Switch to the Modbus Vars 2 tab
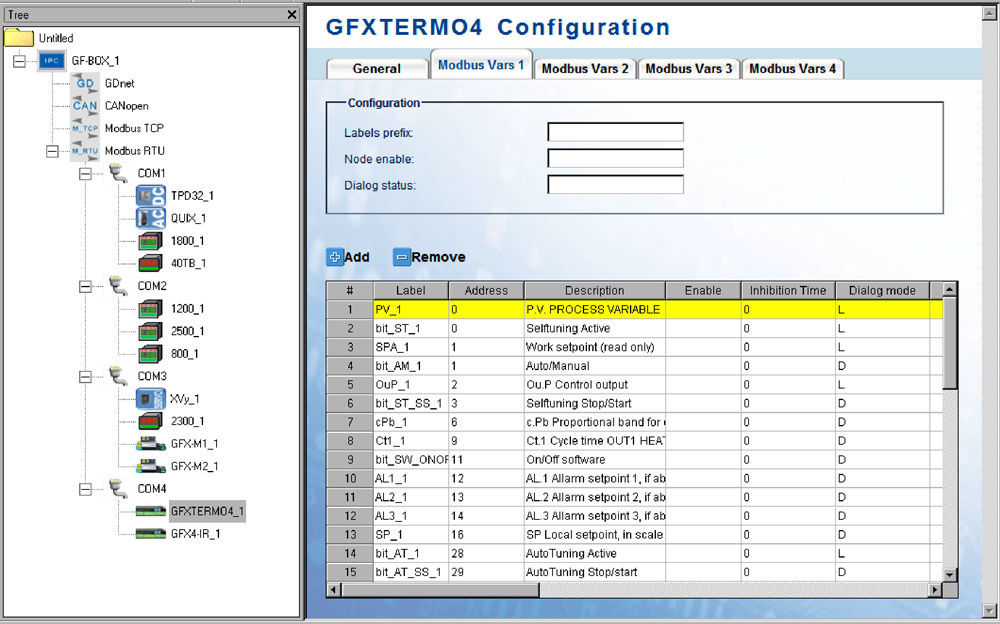This screenshot has height=624, width=1000. (x=585, y=68)
